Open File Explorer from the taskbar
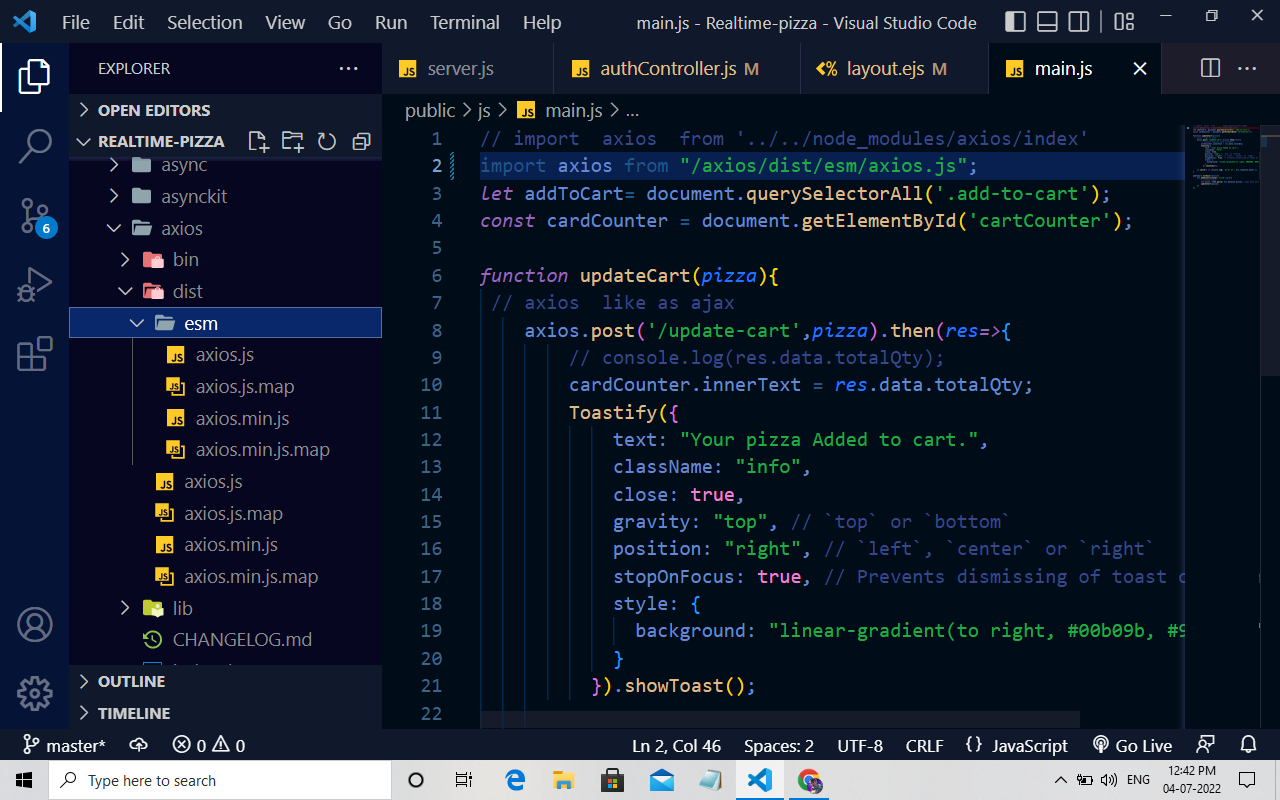Image resolution: width=1280 pixels, height=800 pixels. pos(564,780)
